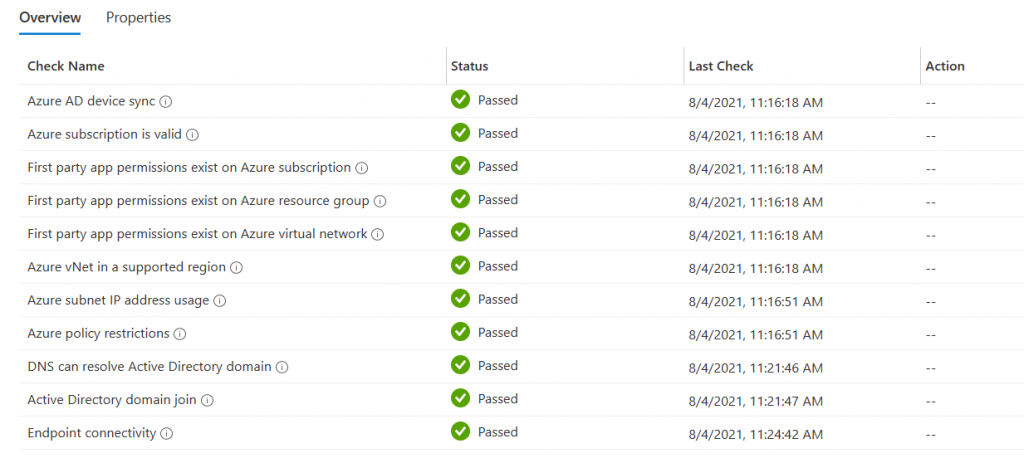Click info icon next to Endpoint connectivity
1024x463 pixels.
[167, 434]
